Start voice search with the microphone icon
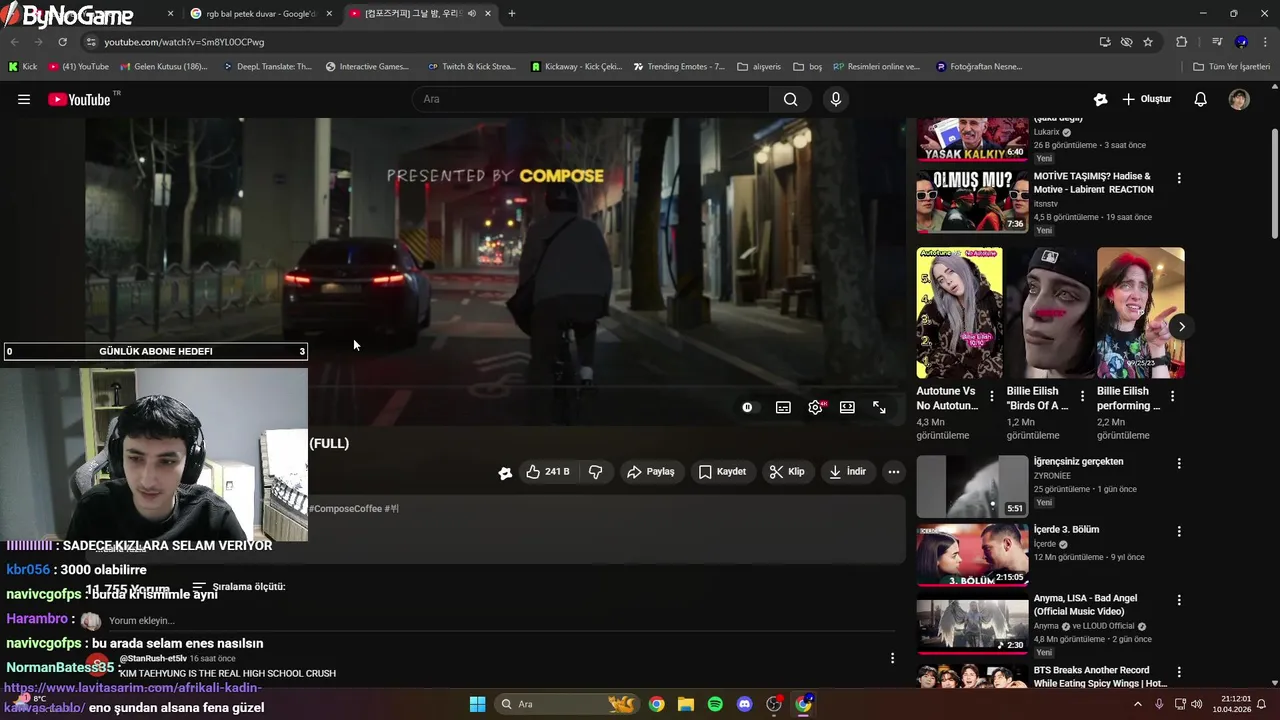The image size is (1280, 720). tap(836, 99)
